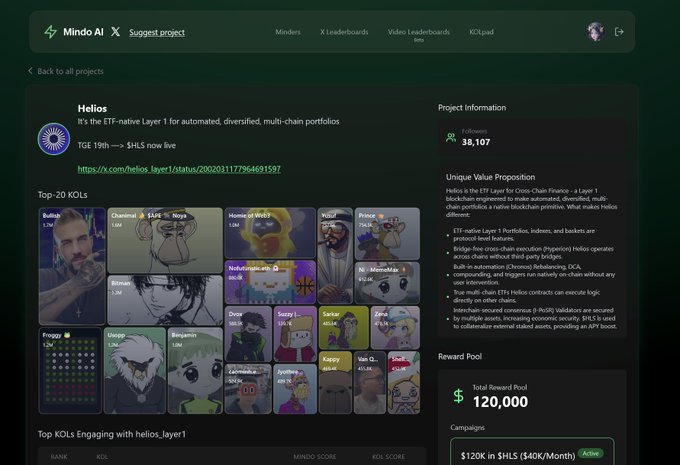Click the followers people icon
Image resolution: width=680 pixels, height=465 pixels.
point(451,137)
